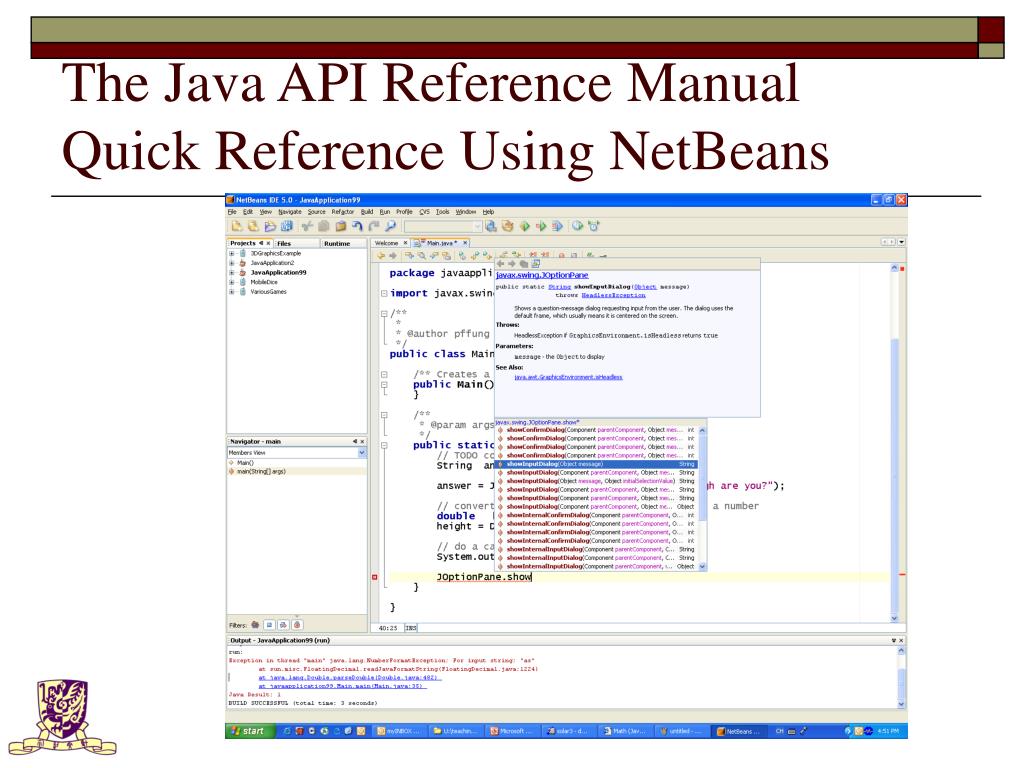The image size is (1024, 768).
Task: Toggle the last Navigator filter button
Action: pyautogui.click(x=297, y=625)
